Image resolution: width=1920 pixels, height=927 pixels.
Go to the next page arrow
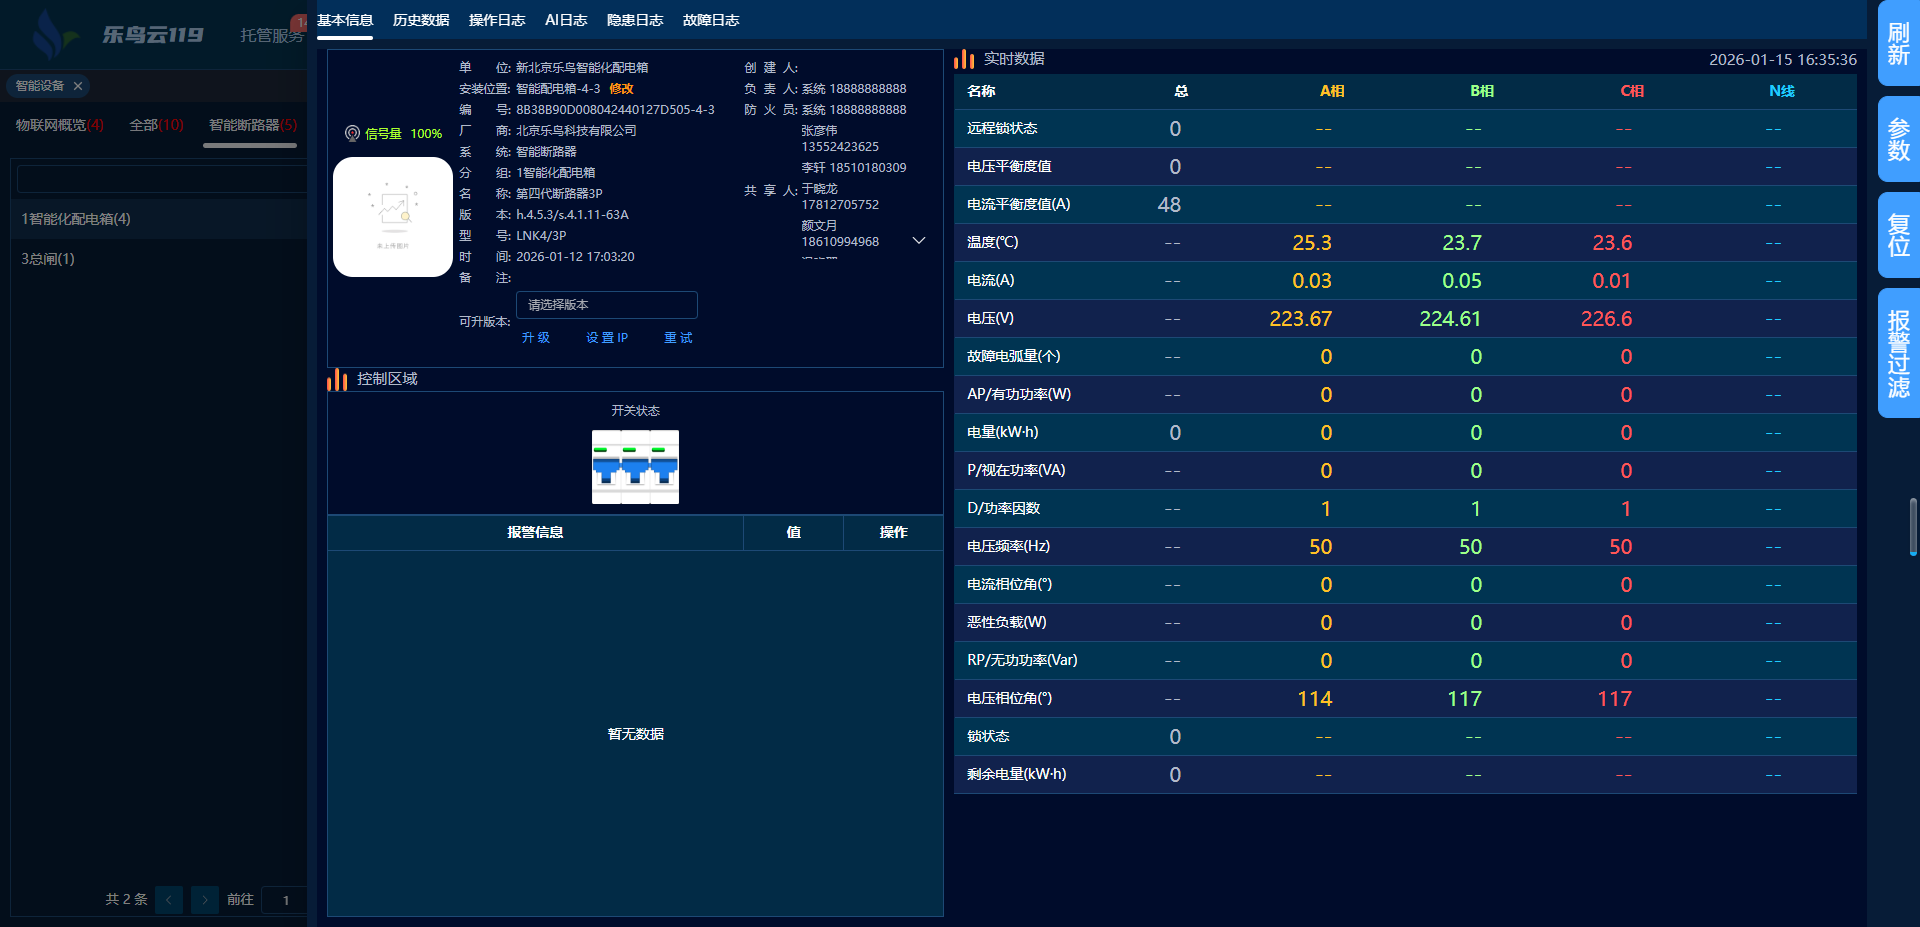205,900
